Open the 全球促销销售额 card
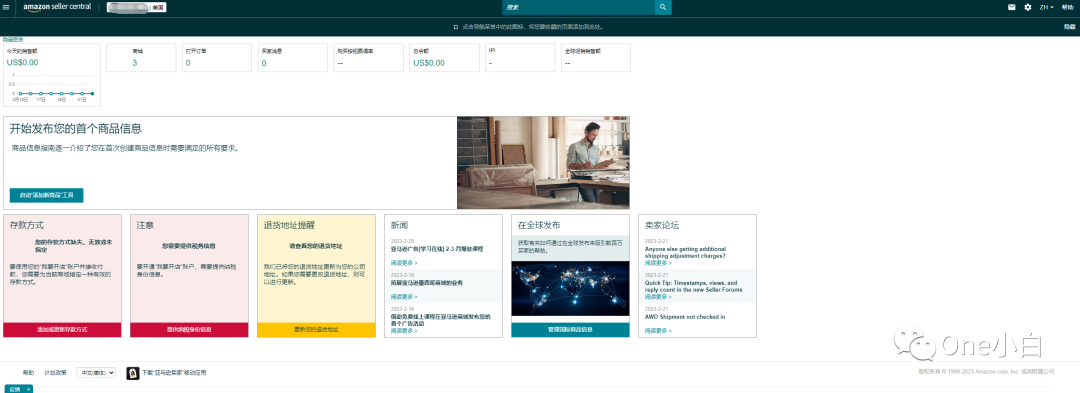 click(x=596, y=58)
